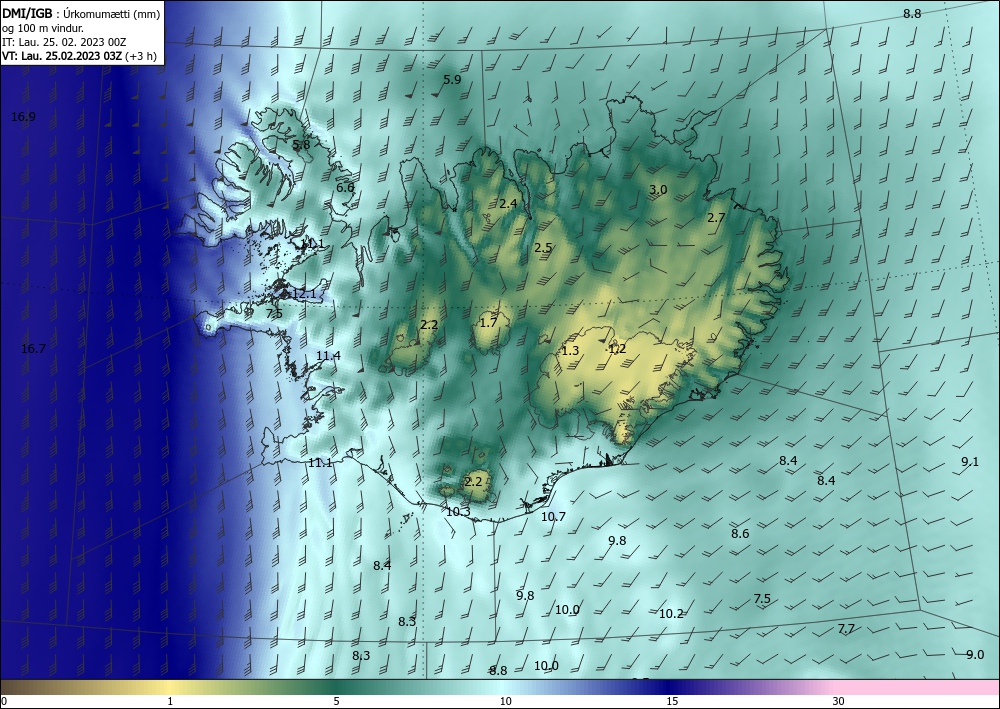Click the dark navy section of the color scale
1000x709 pixels.
(670, 687)
